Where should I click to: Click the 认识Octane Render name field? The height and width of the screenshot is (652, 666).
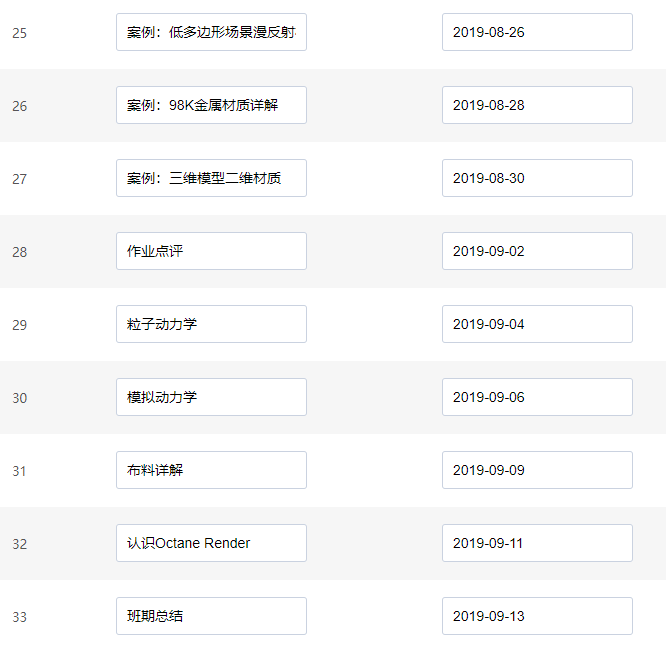(x=211, y=543)
